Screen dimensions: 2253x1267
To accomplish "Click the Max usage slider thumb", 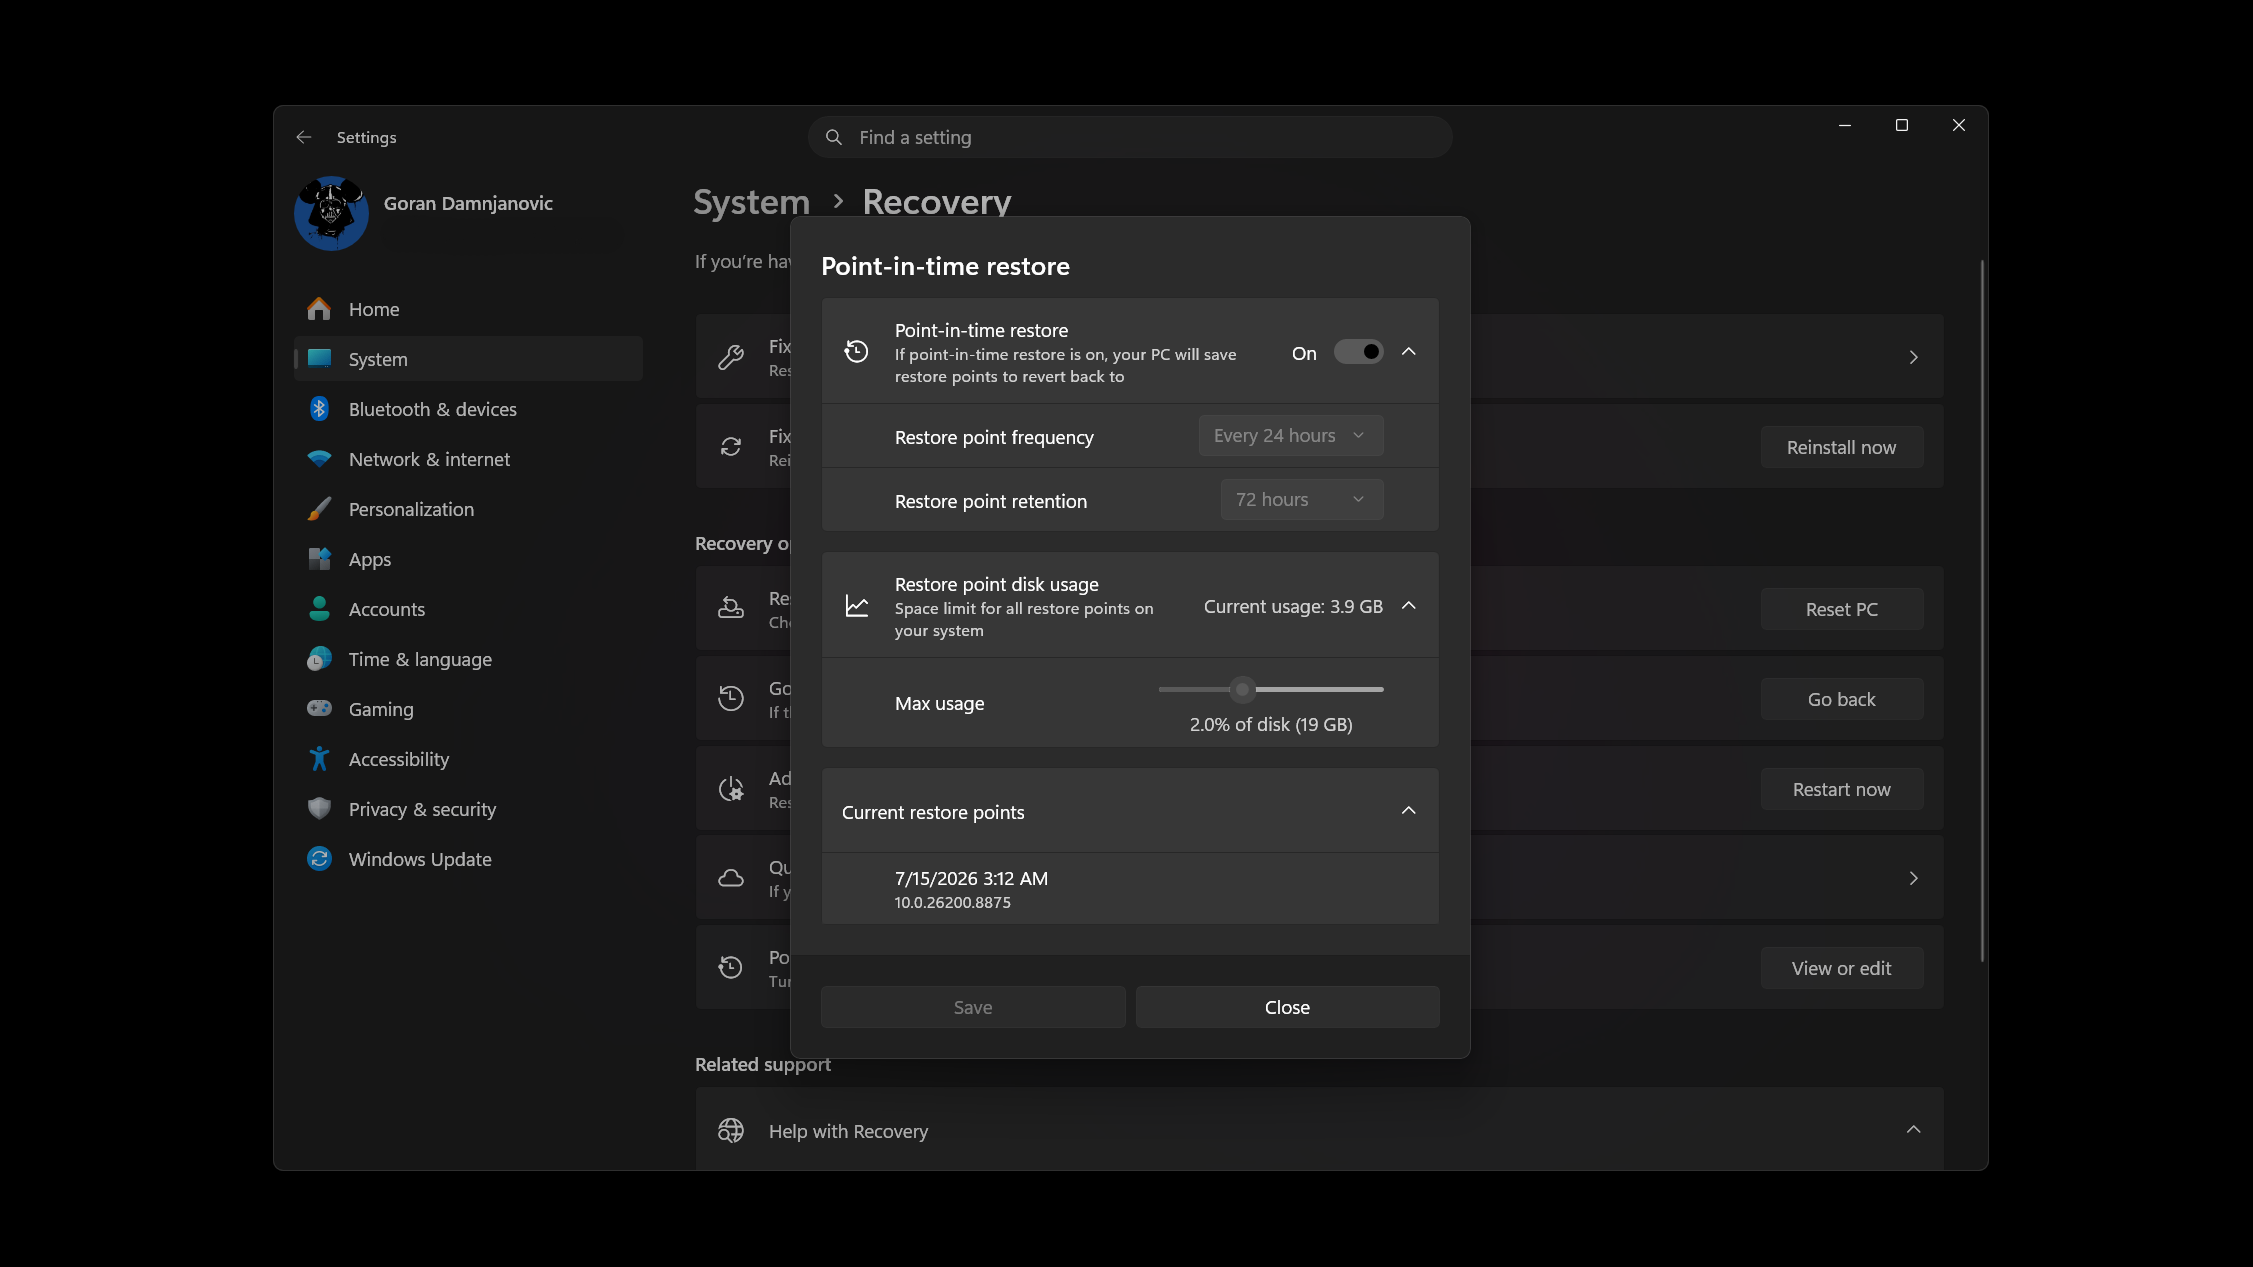I will pyautogui.click(x=1242, y=689).
